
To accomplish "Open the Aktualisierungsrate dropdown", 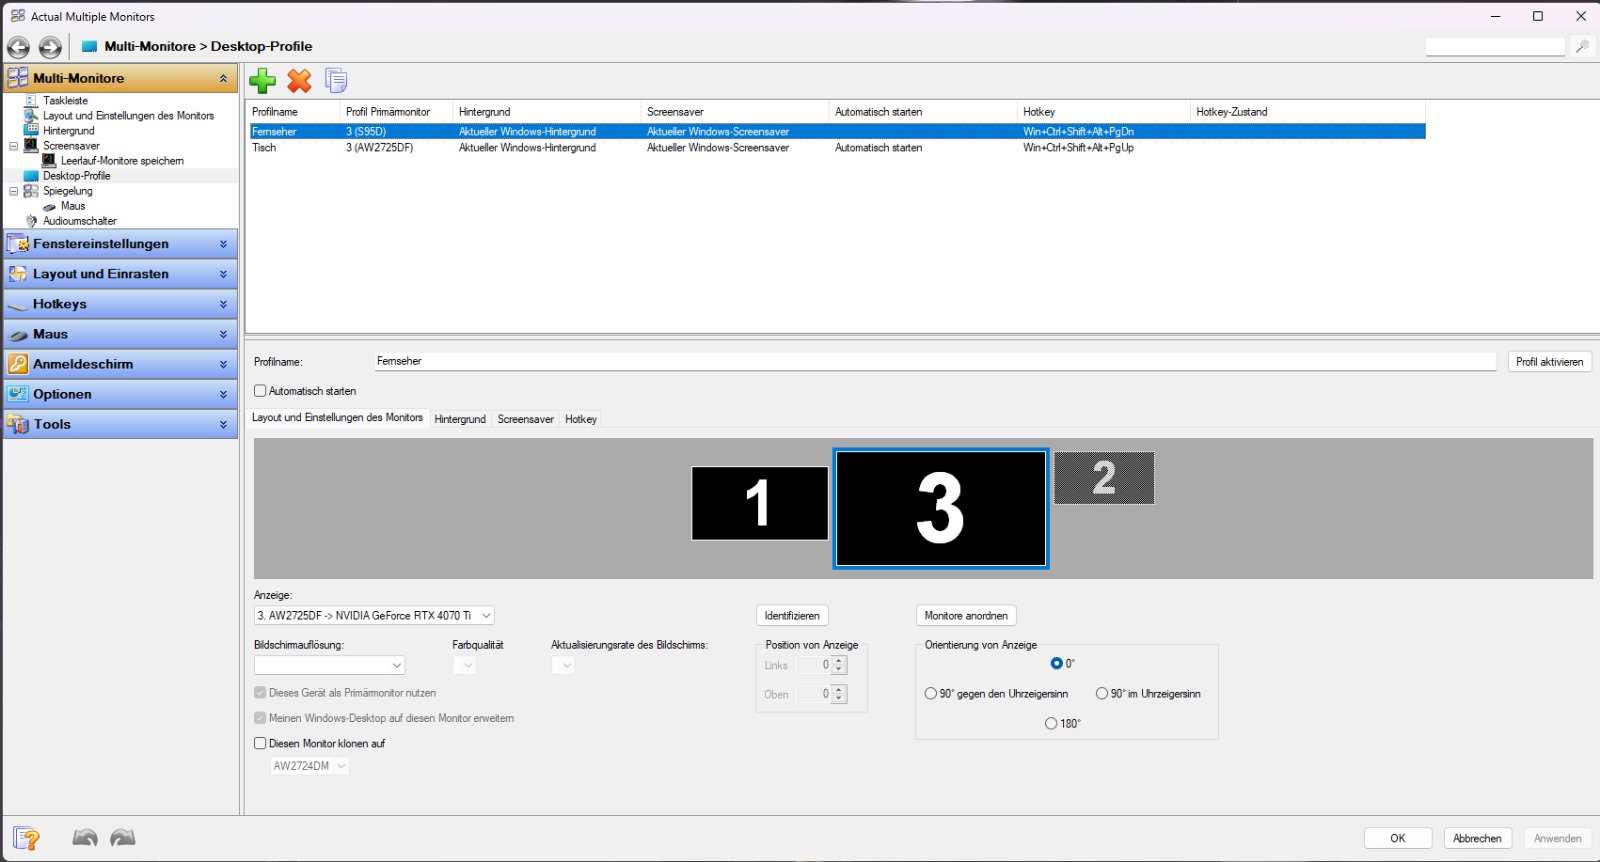I will (564, 665).
